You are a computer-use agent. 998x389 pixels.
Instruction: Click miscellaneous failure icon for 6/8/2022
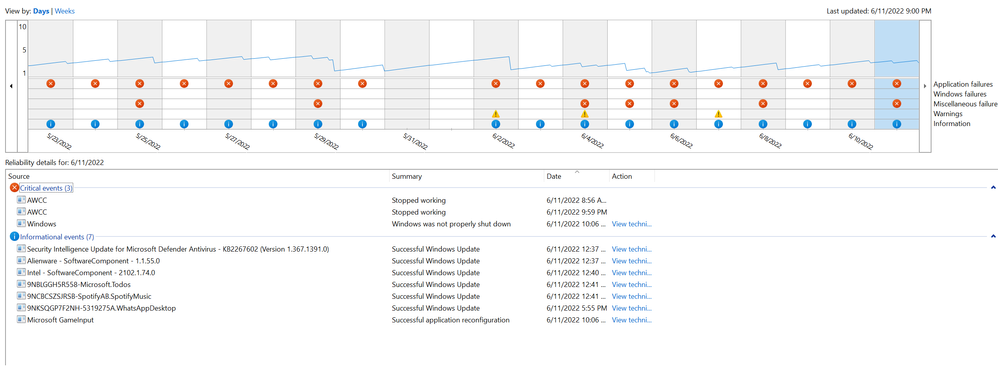(763, 103)
